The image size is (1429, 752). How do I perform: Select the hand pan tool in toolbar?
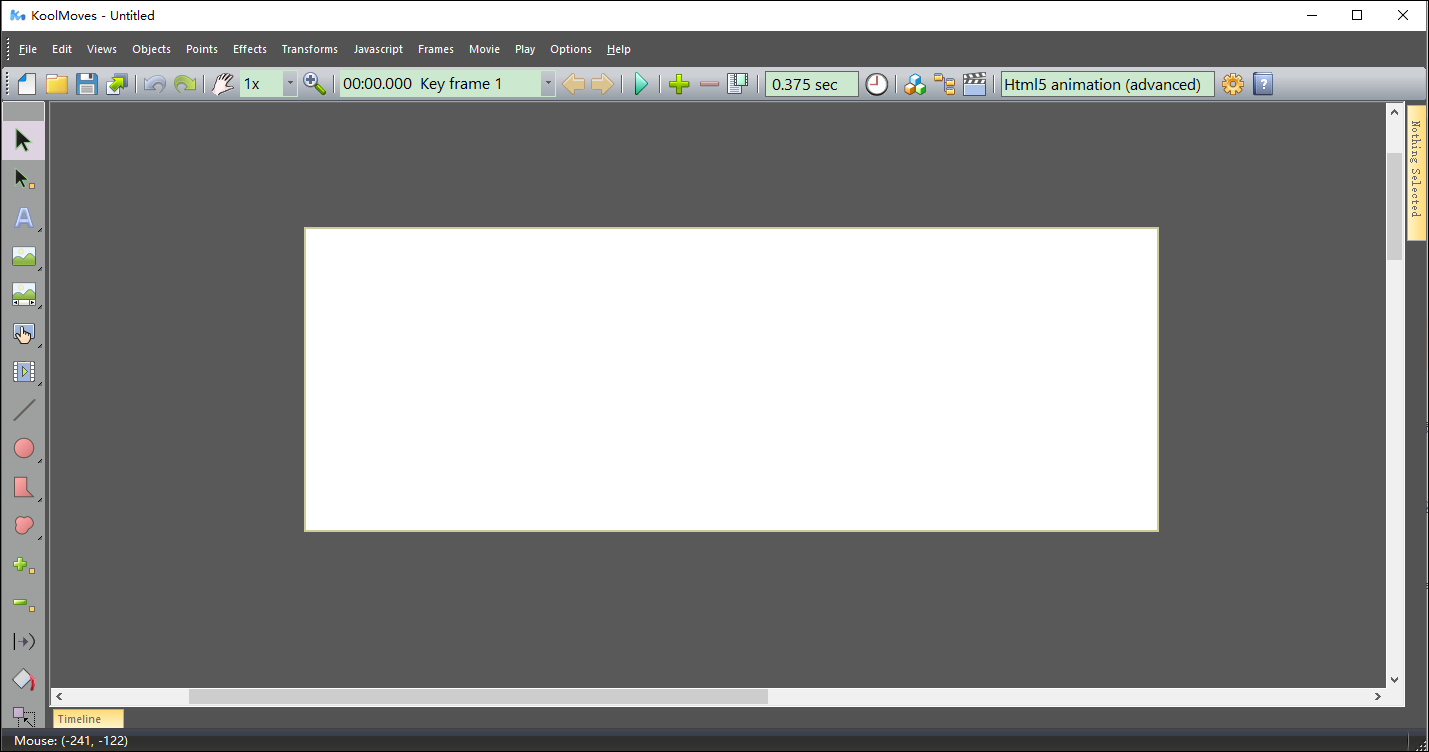coord(223,84)
